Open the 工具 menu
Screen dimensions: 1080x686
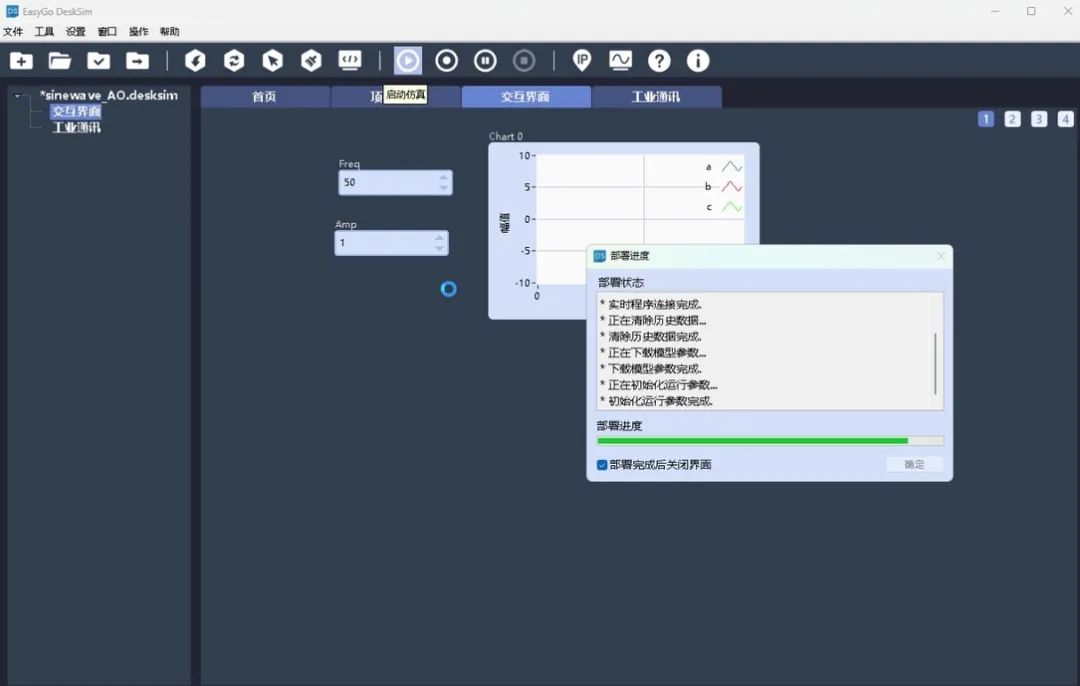pos(44,32)
